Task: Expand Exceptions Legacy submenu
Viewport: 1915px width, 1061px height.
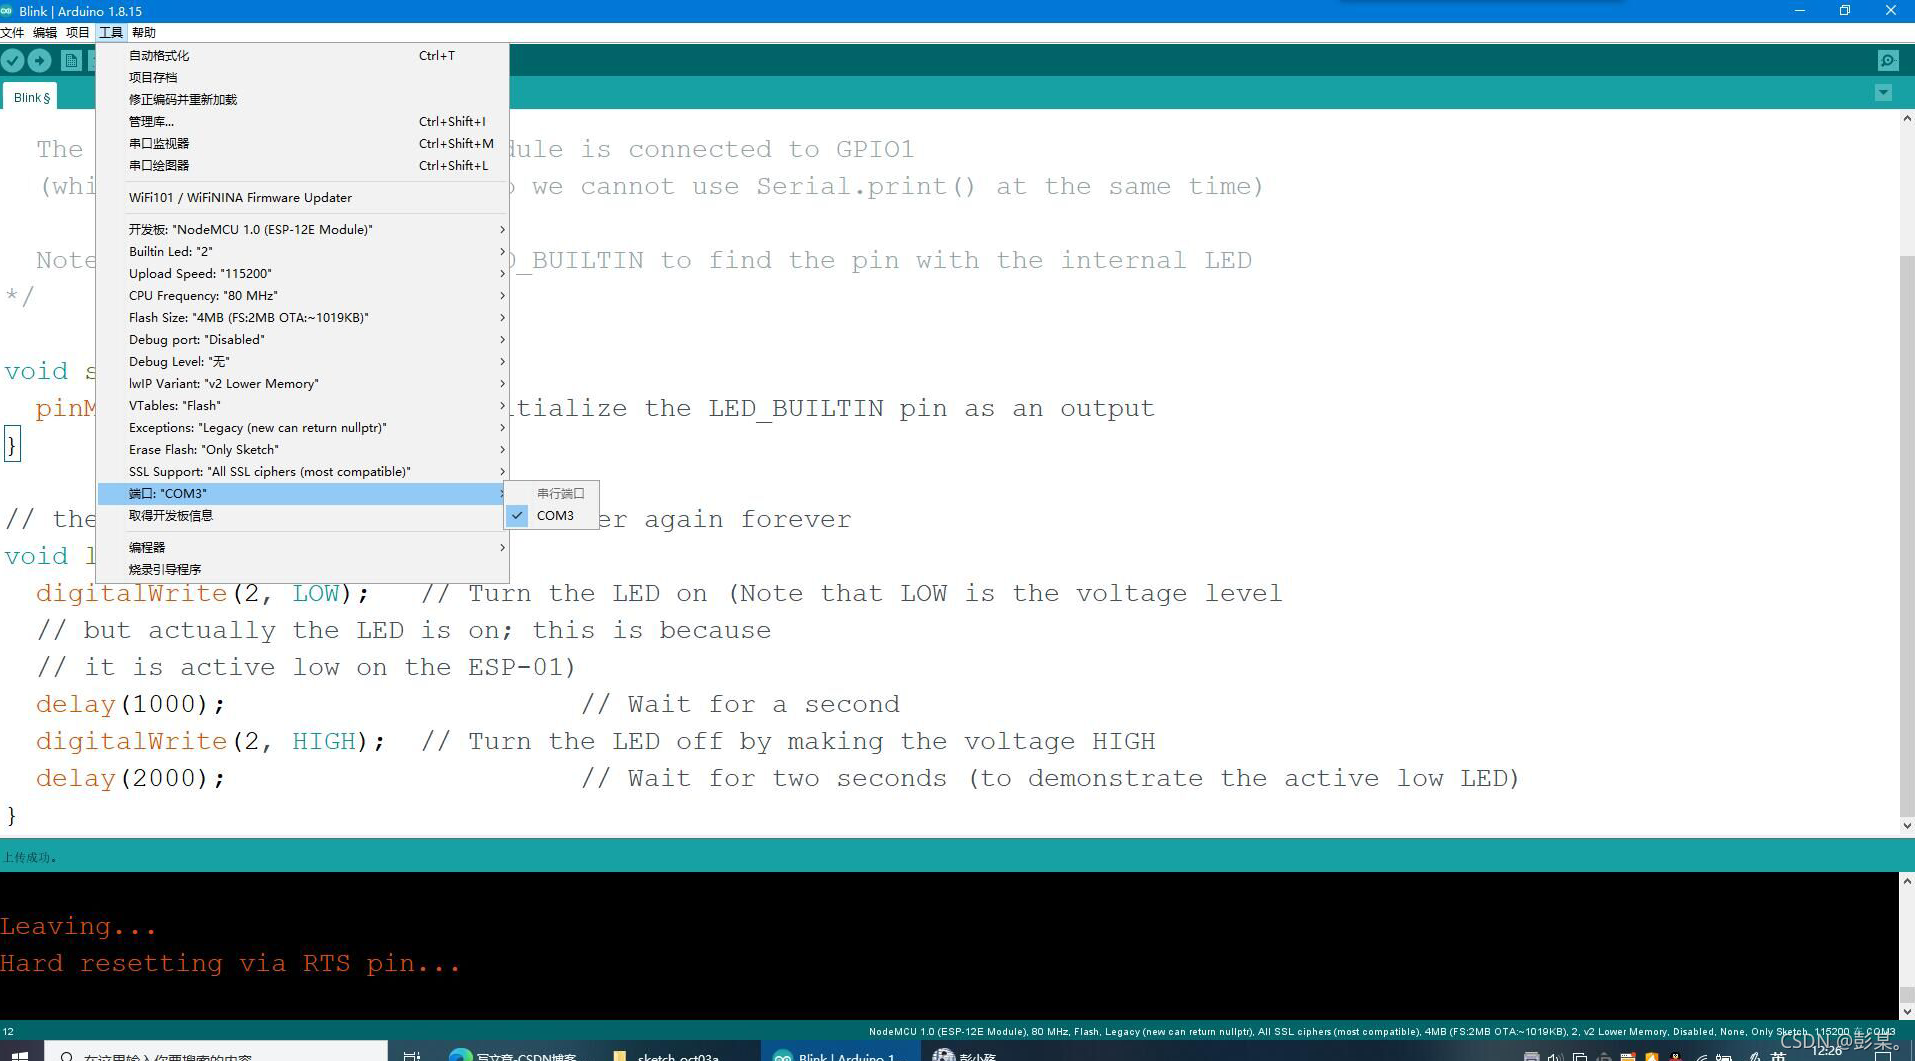Action: 303,428
